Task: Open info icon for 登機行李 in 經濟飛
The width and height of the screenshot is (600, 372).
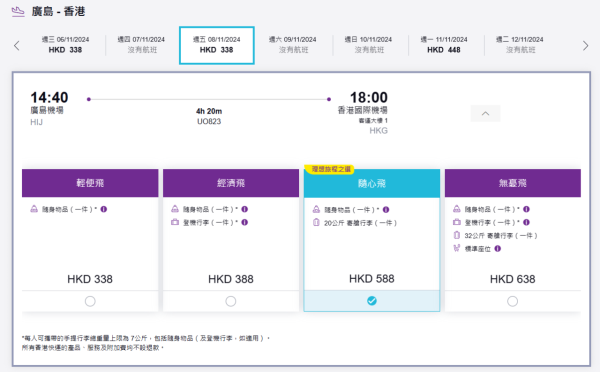Action: point(245,222)
